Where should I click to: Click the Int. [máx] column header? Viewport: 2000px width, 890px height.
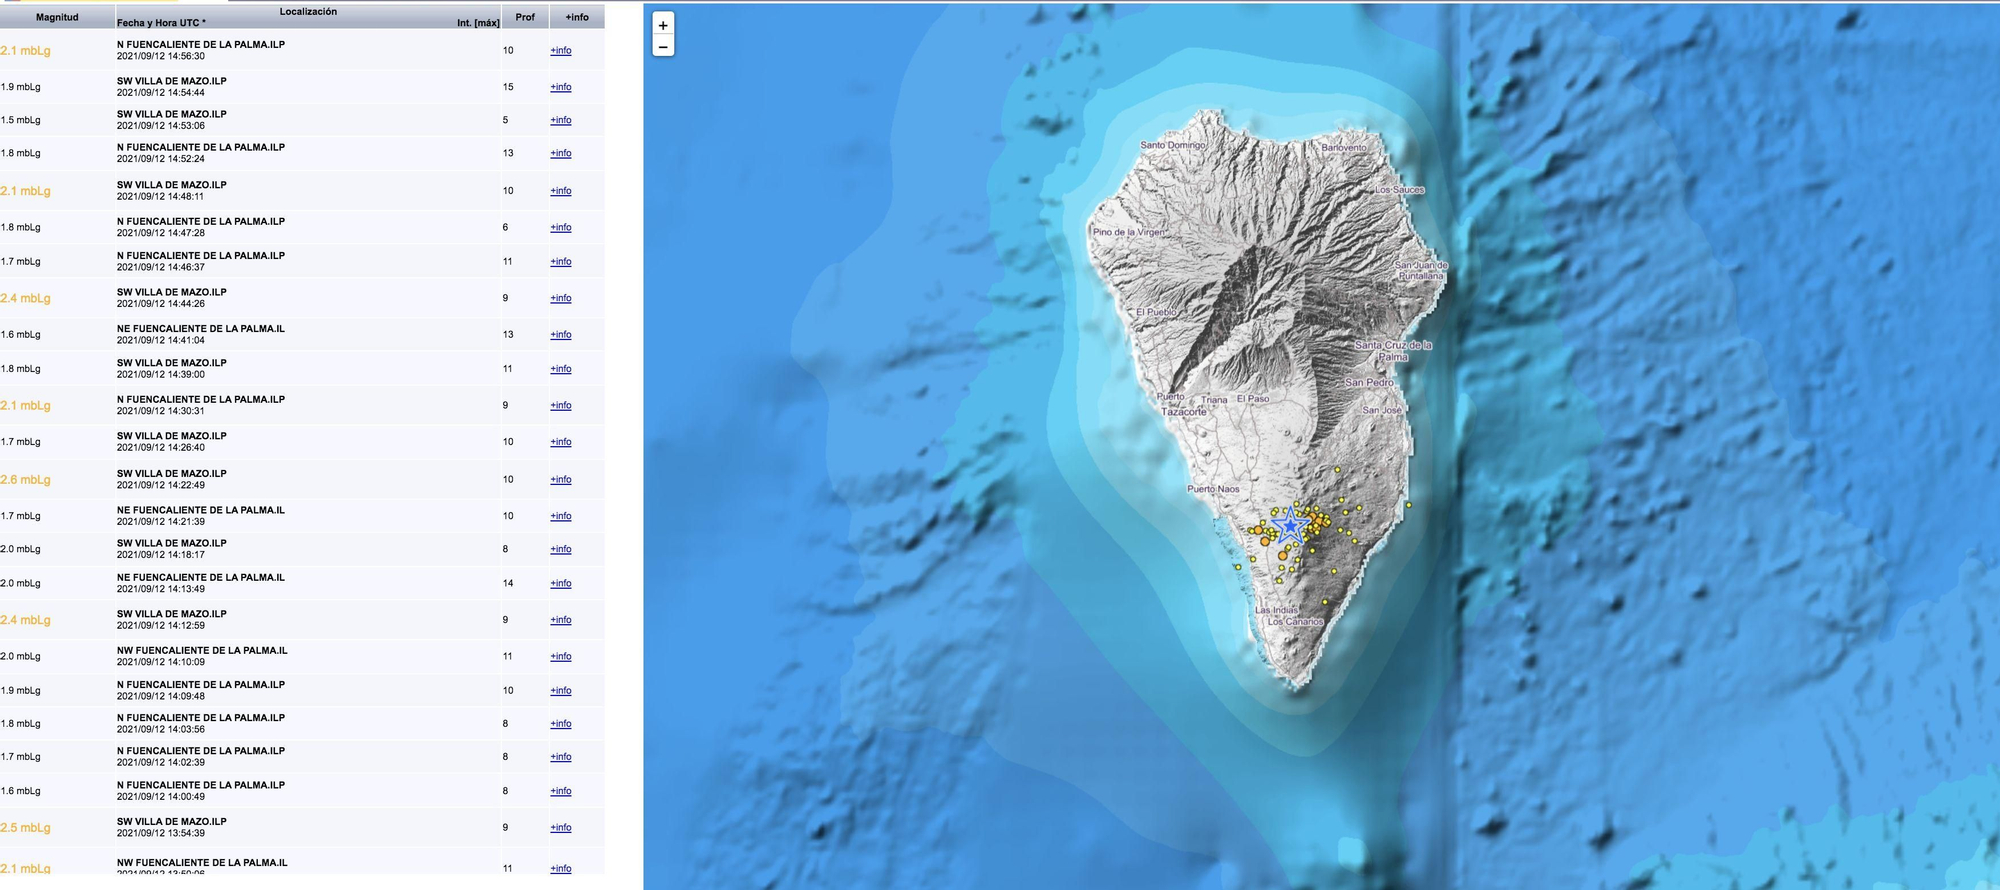(478, 22)
